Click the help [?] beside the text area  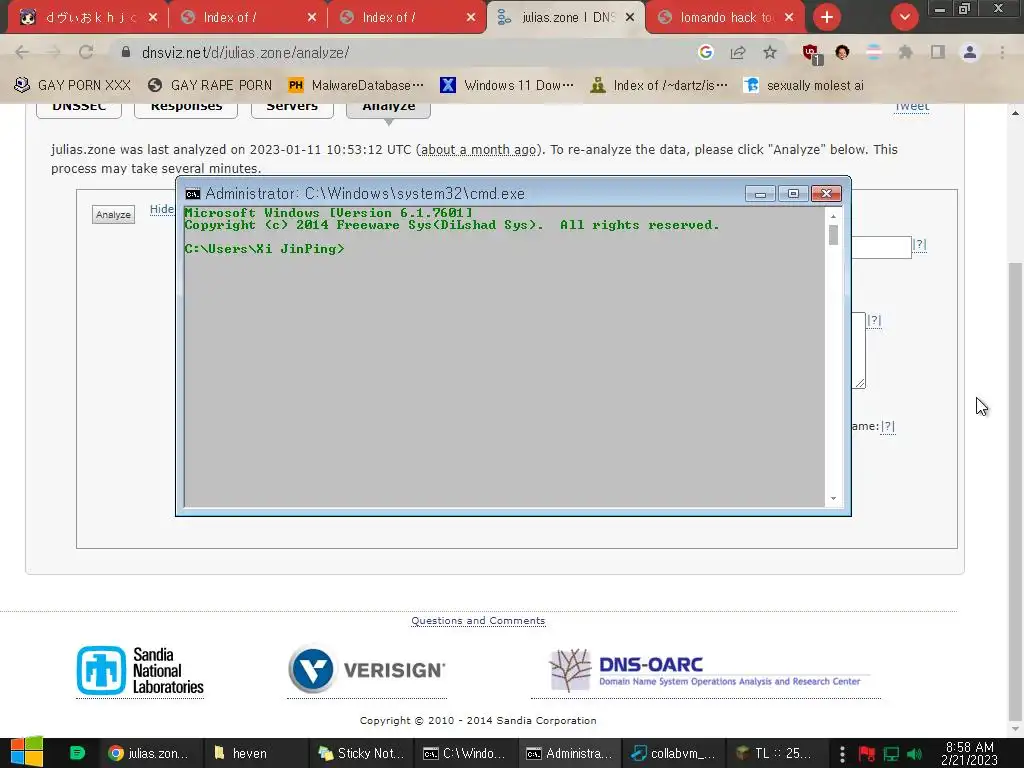(x=874, y=320)
